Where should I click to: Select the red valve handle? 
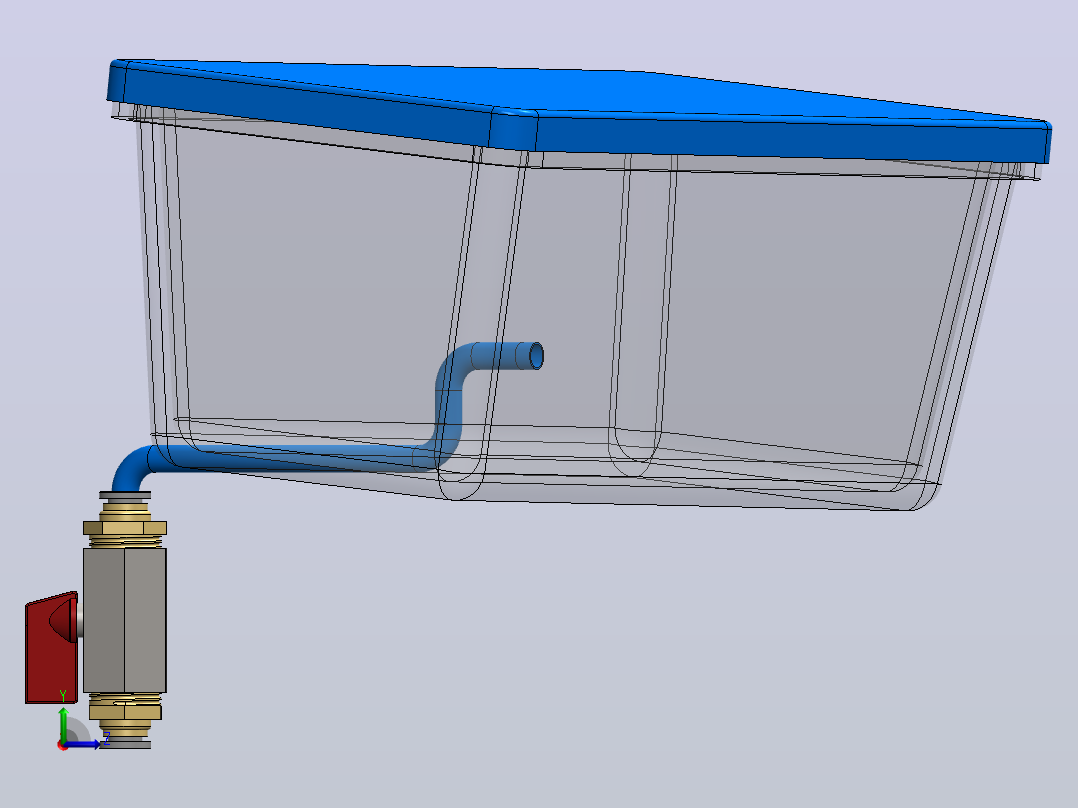pos(52,648)
